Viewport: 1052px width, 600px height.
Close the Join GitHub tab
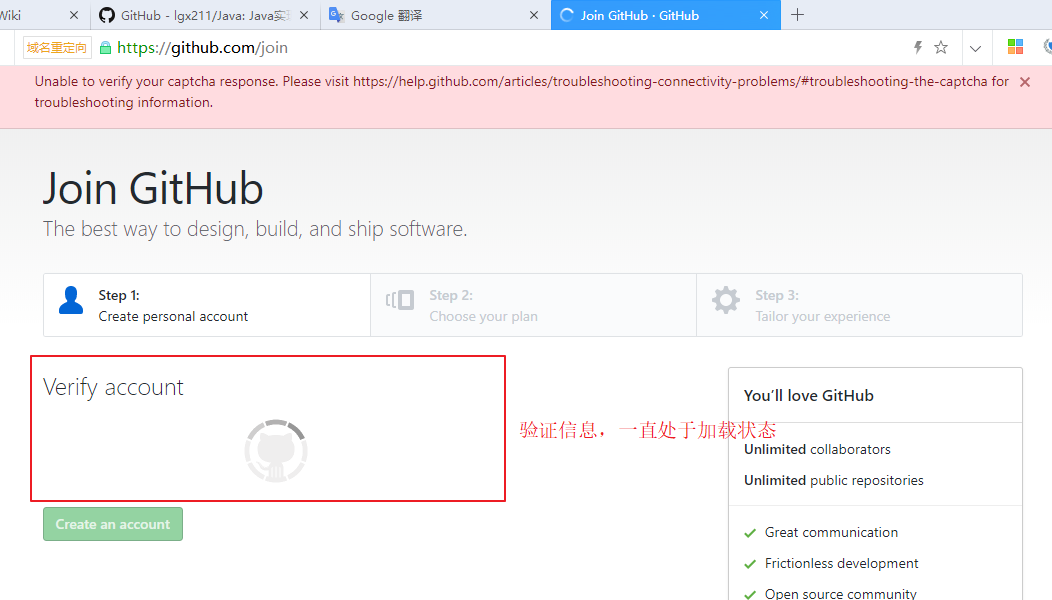(x=764, y=15)
